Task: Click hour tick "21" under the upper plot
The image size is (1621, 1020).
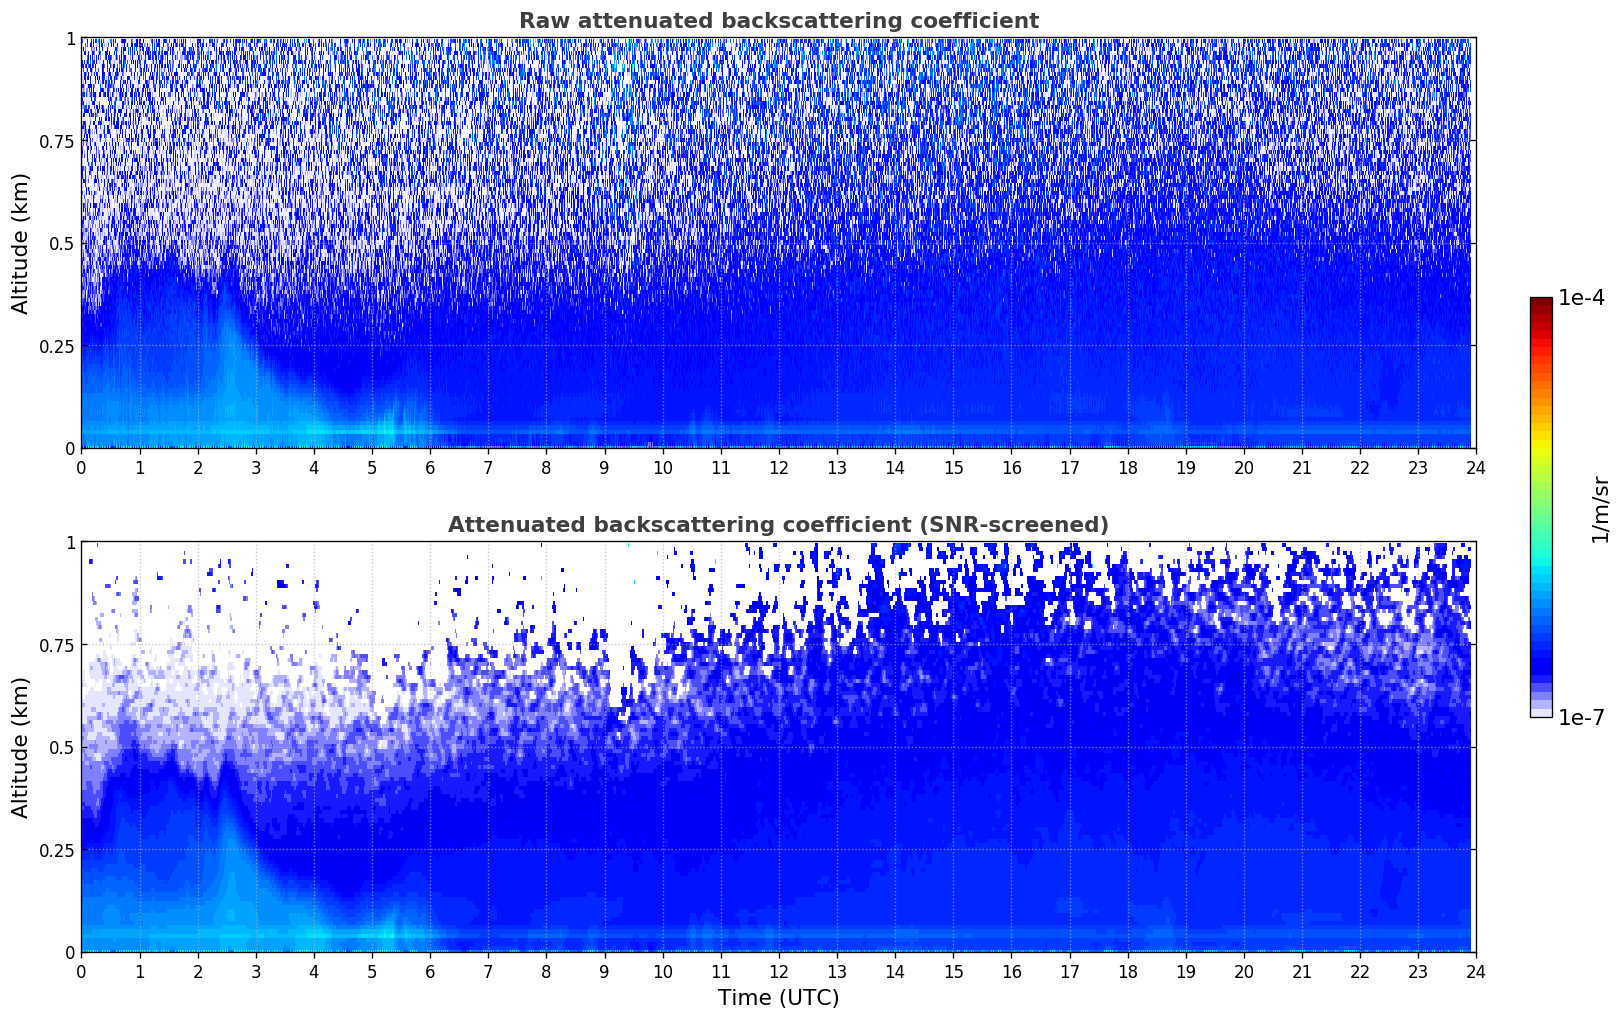Action: click(x=1301, y=467)
